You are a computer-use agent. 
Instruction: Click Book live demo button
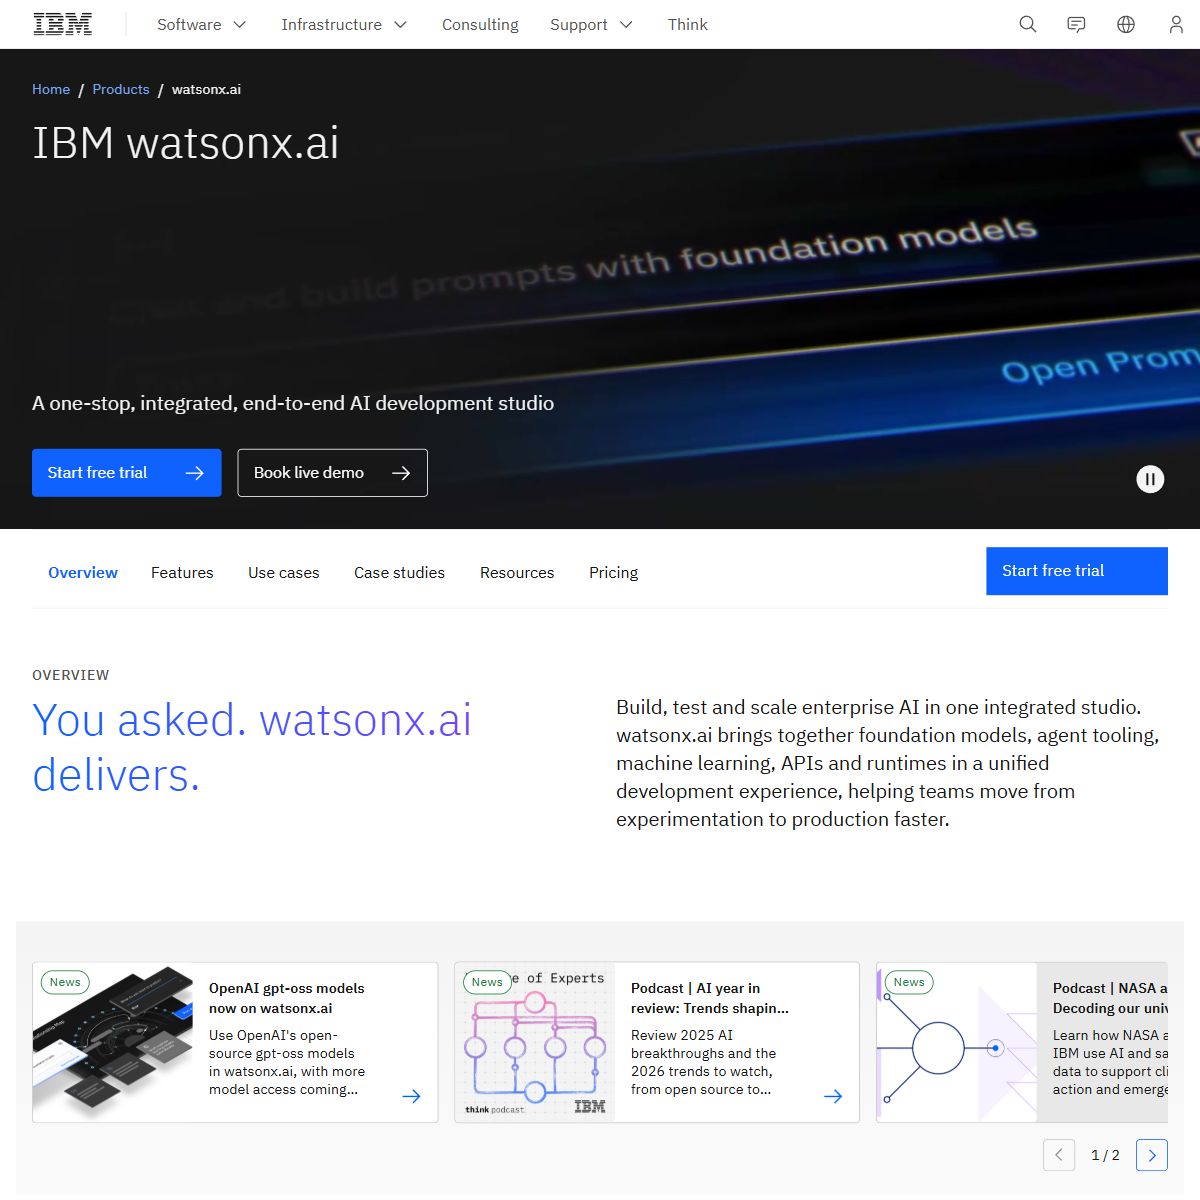point(332,473)
